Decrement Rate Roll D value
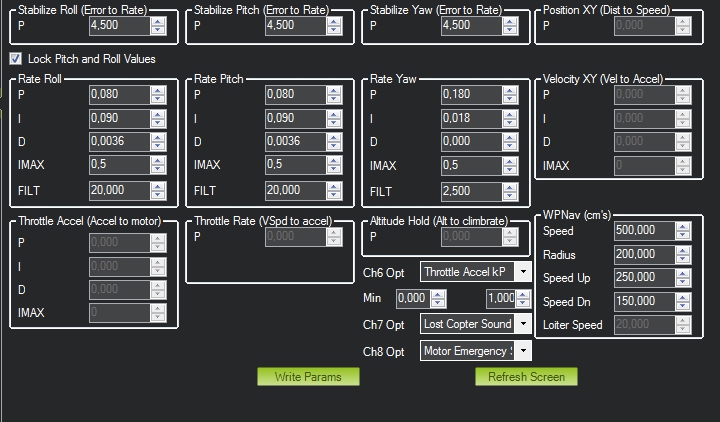Screen dimensions: 720x422 pos(158,146)
